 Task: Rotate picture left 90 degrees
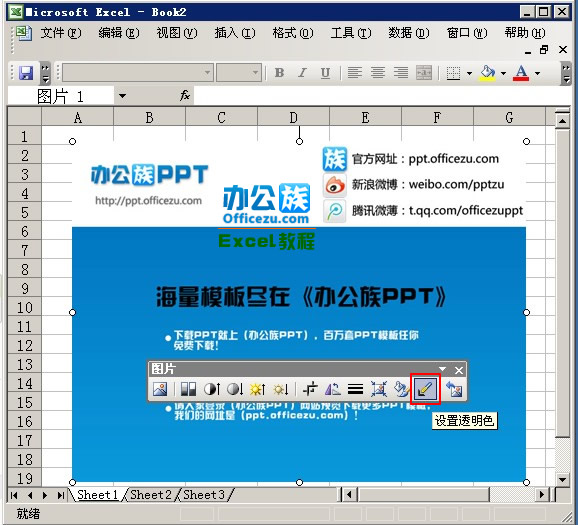click(332, 389)
